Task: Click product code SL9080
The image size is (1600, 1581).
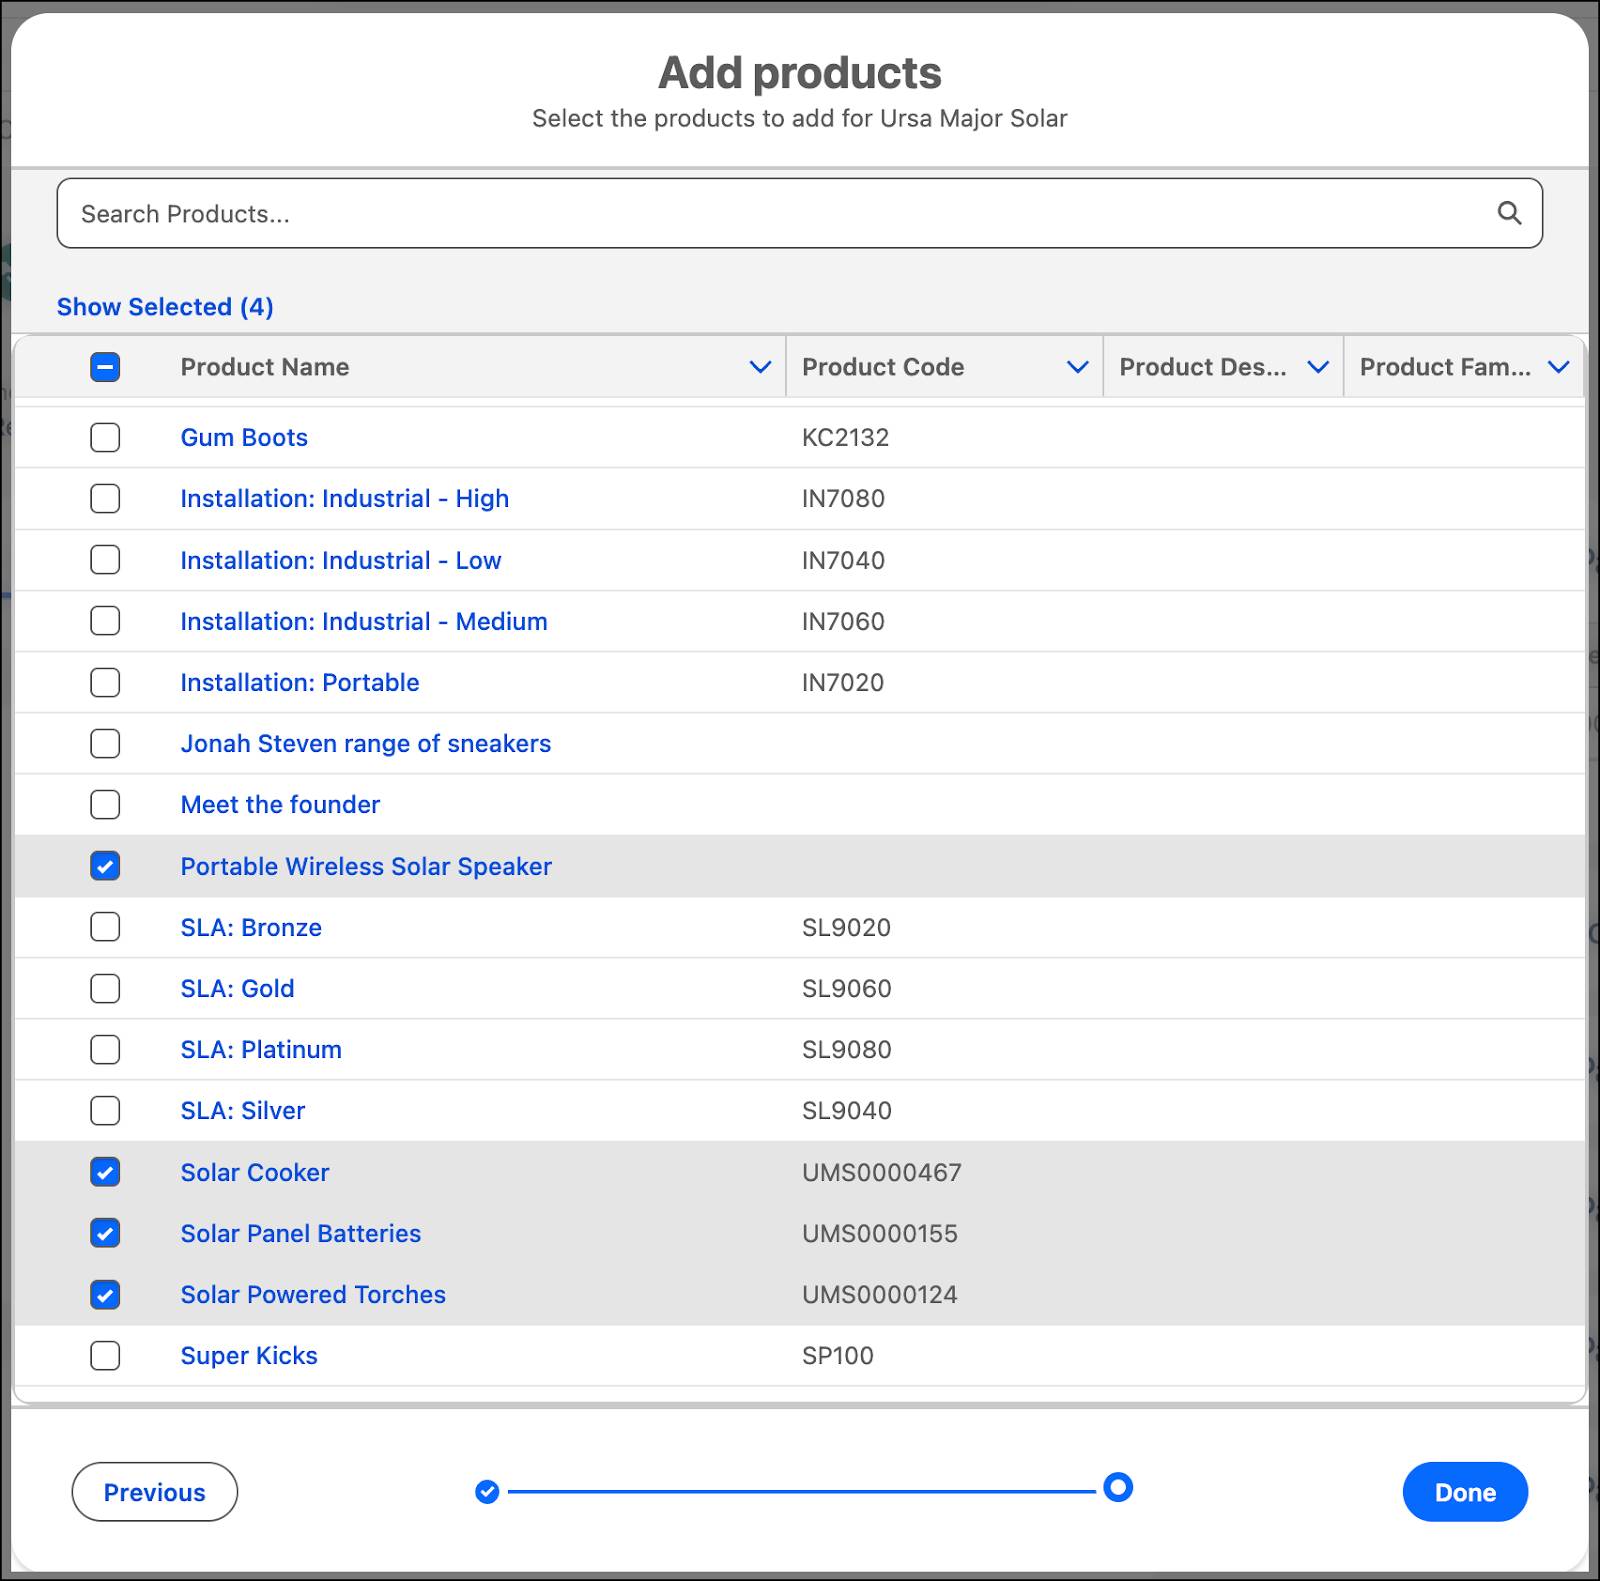Action: pos(847,1049)
